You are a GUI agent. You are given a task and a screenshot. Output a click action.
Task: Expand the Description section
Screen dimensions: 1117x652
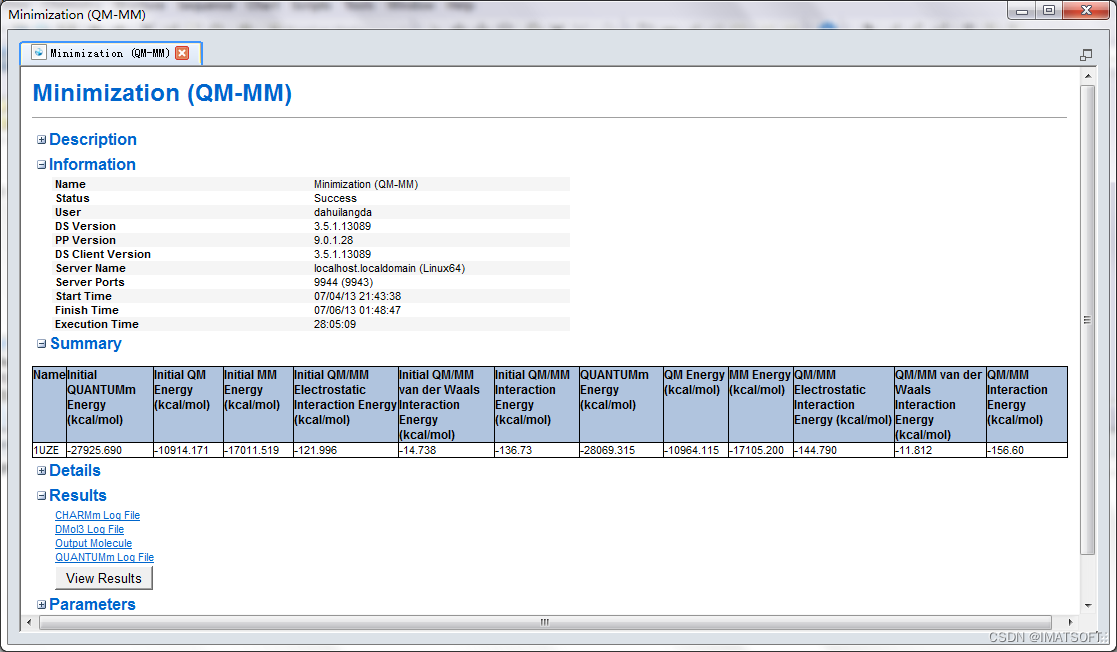pos(41,140)
